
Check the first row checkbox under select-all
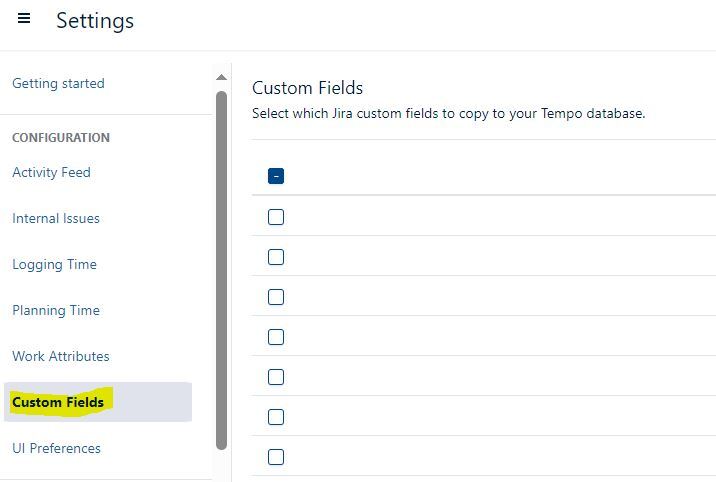click(x=276, y=217)
